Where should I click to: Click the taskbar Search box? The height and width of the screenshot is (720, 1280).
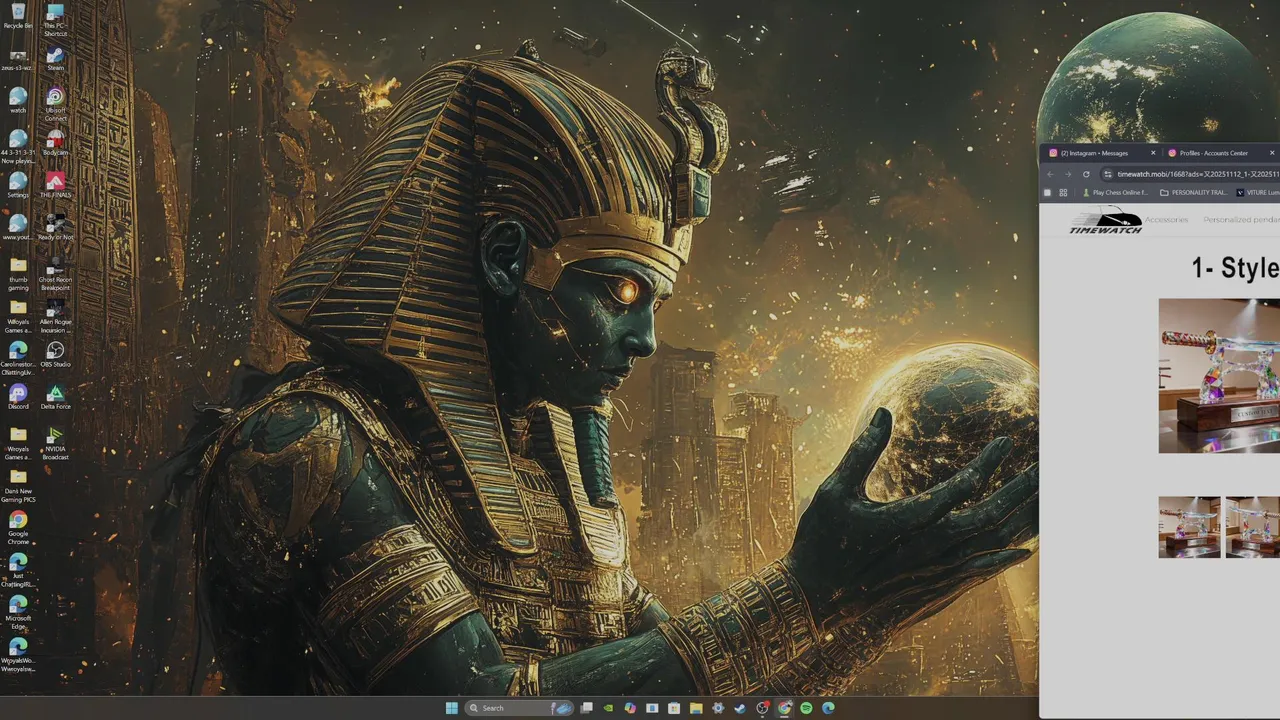pos(520,708)
